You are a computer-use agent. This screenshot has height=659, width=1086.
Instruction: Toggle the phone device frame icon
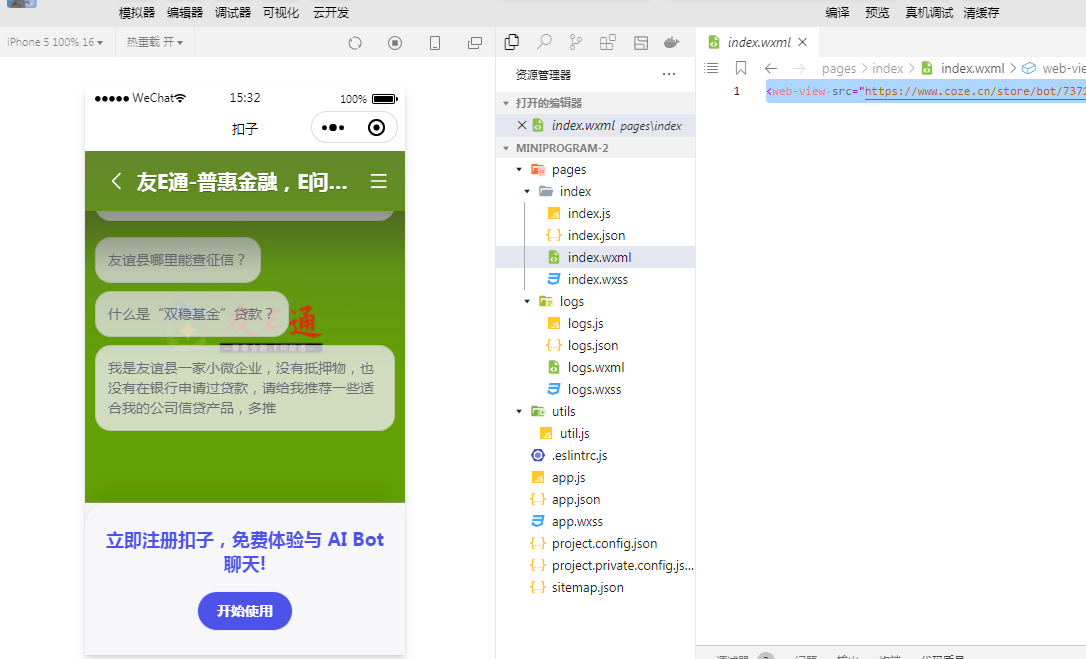click(435, 43)
